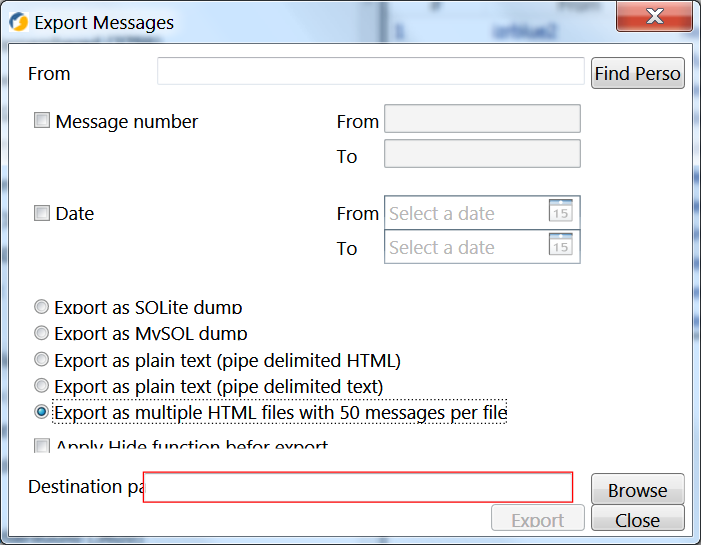Select multiple HTML files export option

tap(42, 411)
